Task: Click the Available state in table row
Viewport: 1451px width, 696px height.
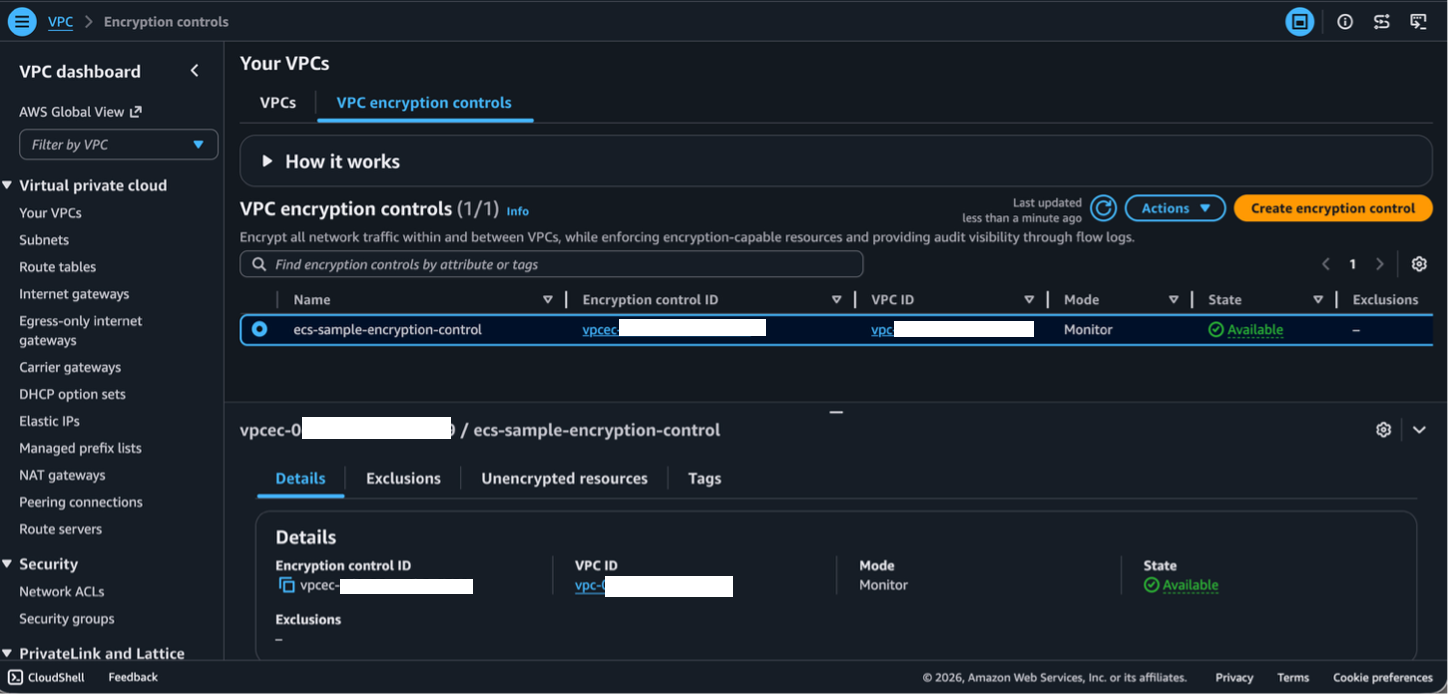Action: coord(1246,329)
